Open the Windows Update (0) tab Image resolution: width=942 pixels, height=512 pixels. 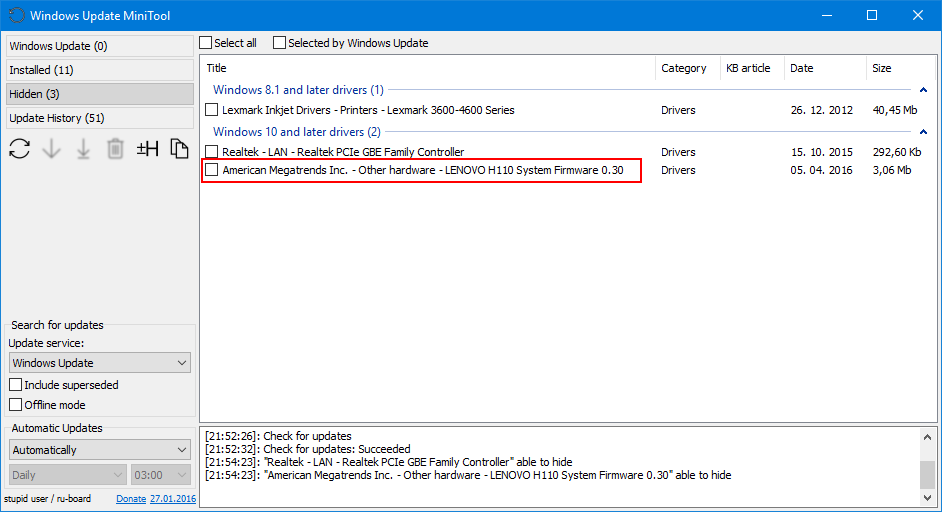[x=100, y=46]
